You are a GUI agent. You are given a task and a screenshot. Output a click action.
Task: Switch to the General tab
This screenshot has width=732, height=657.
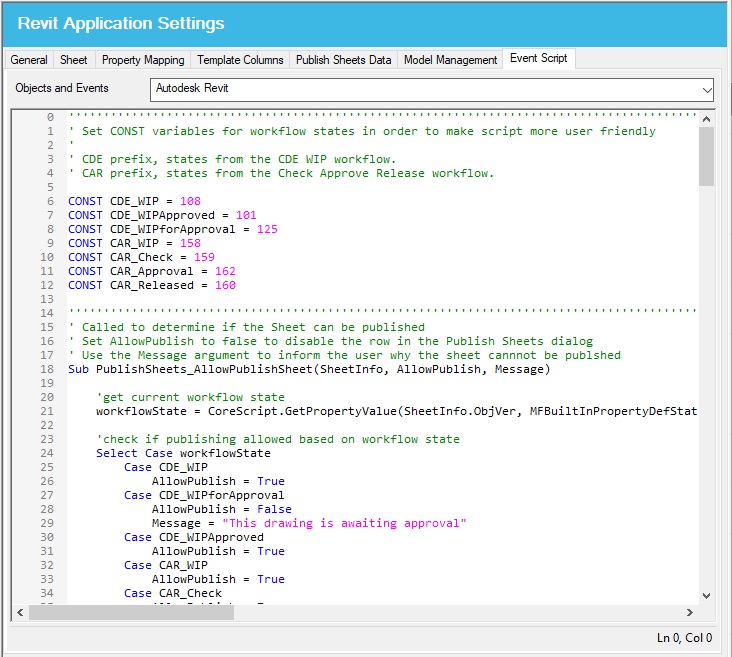(x=29, y=60)
